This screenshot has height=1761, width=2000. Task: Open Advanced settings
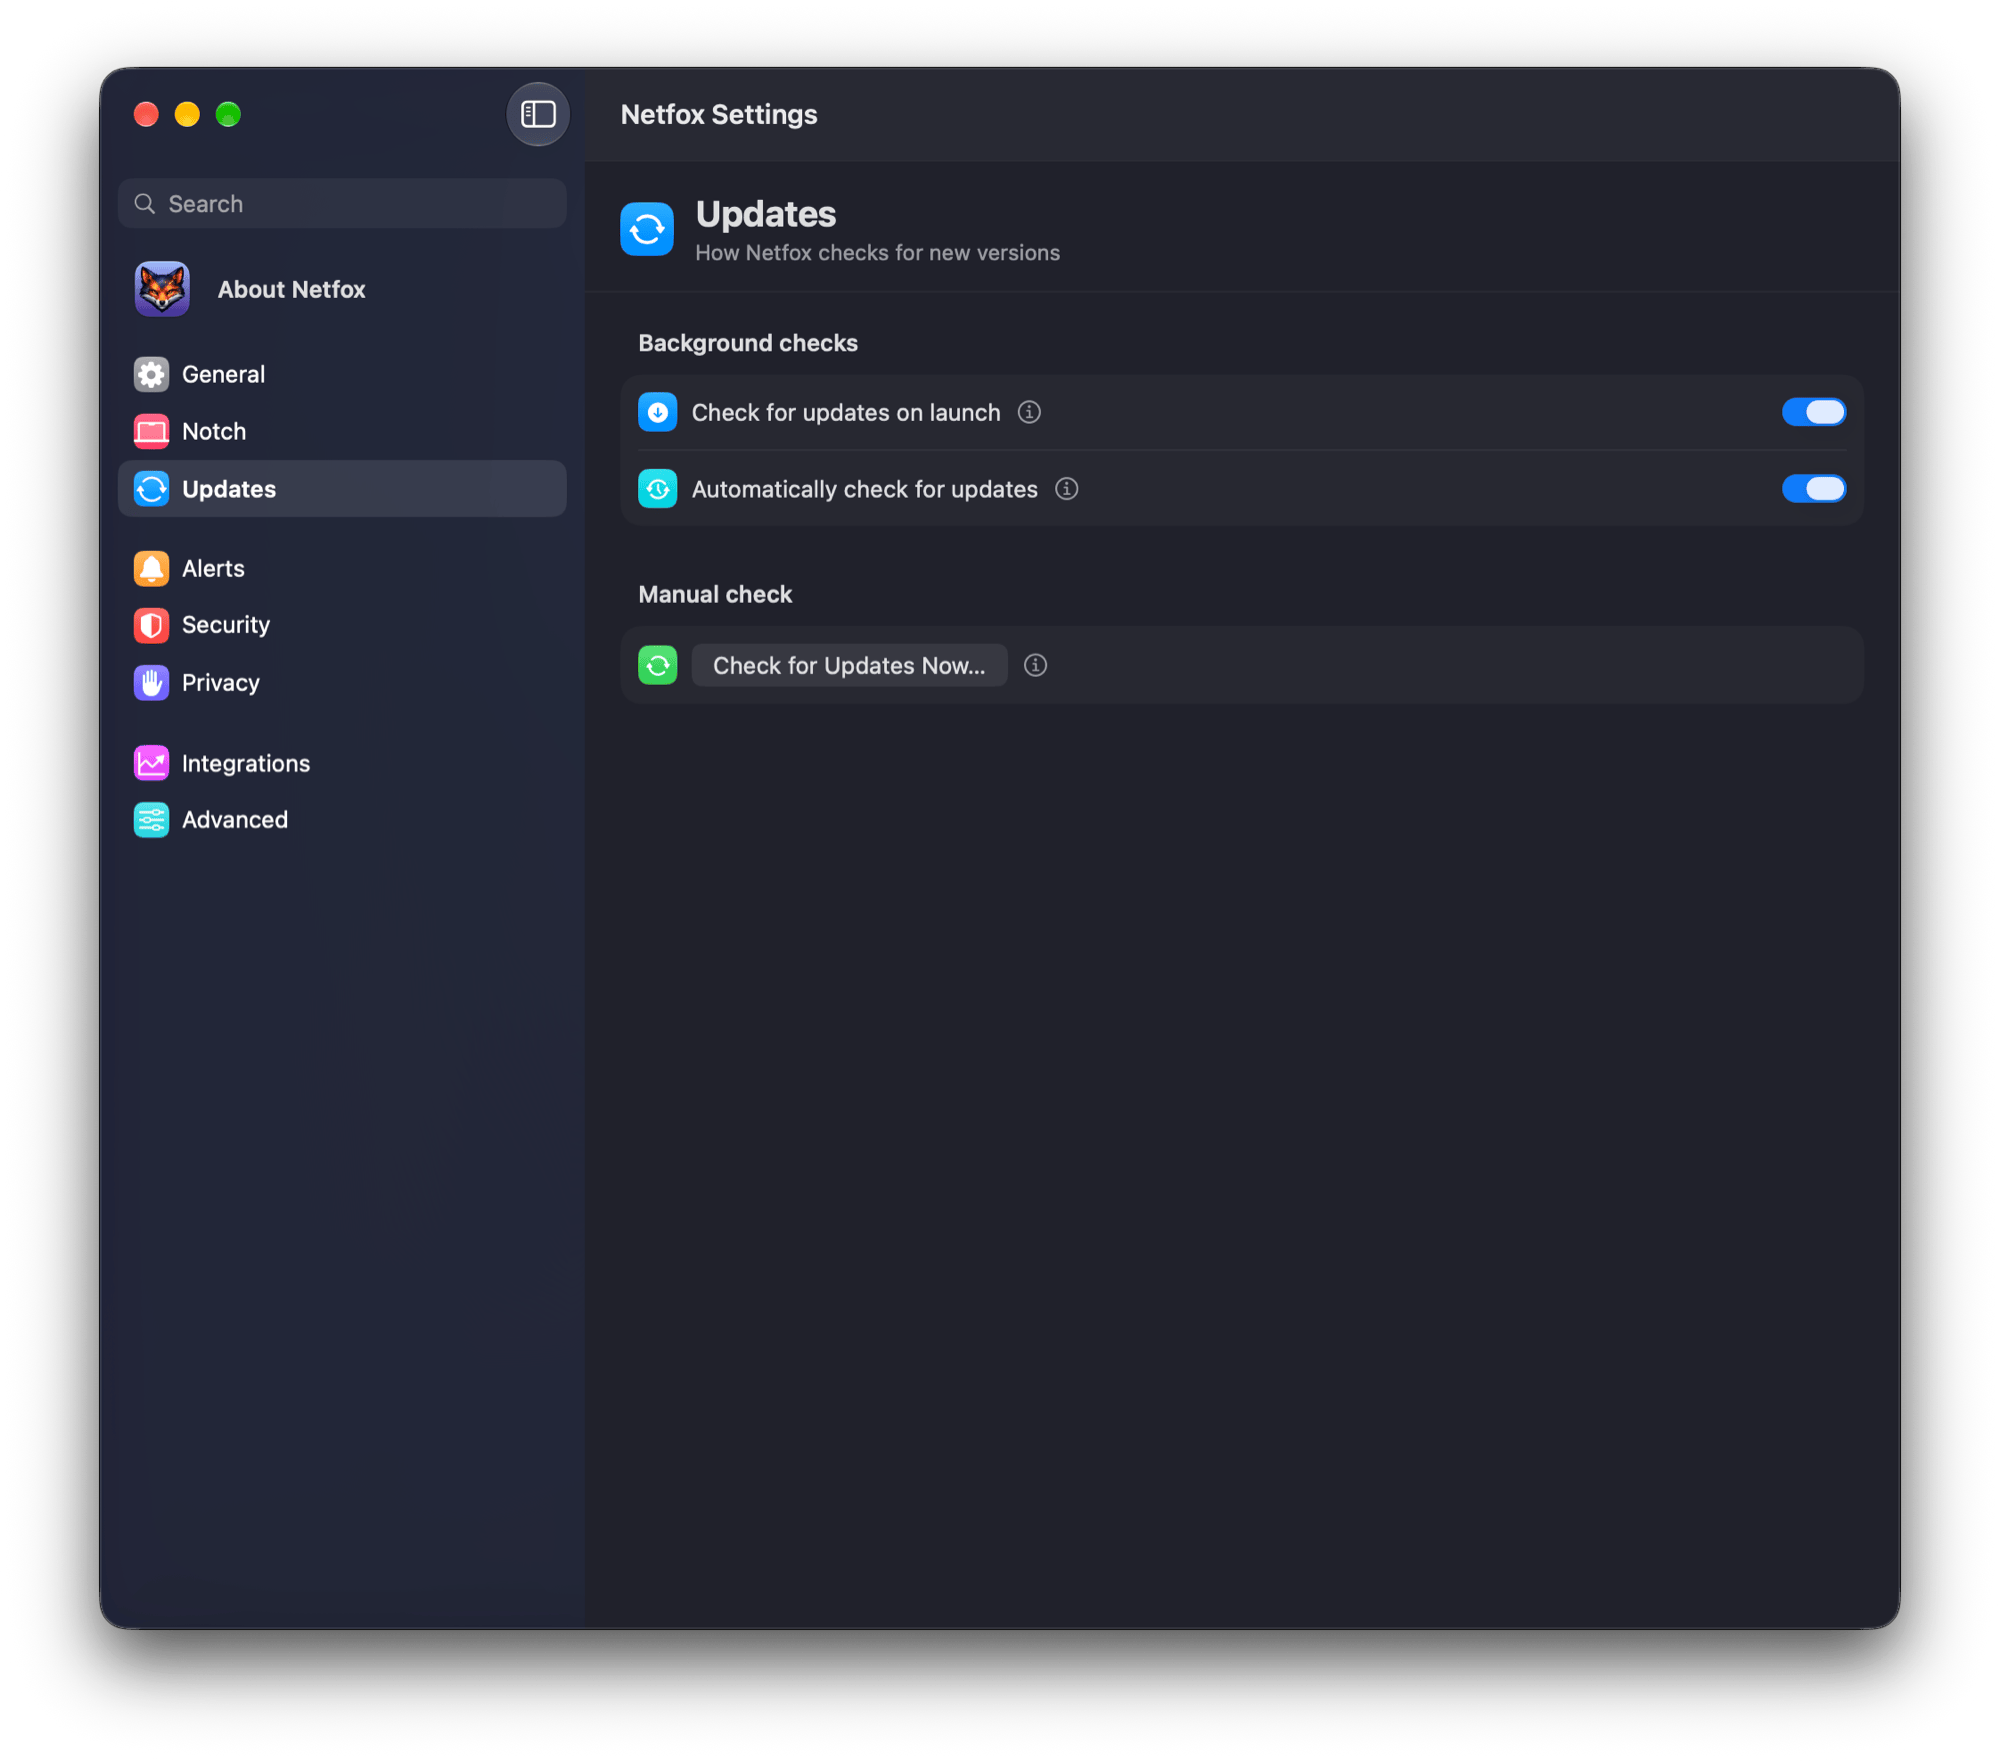pyautogui.click(x=342, y=820)
